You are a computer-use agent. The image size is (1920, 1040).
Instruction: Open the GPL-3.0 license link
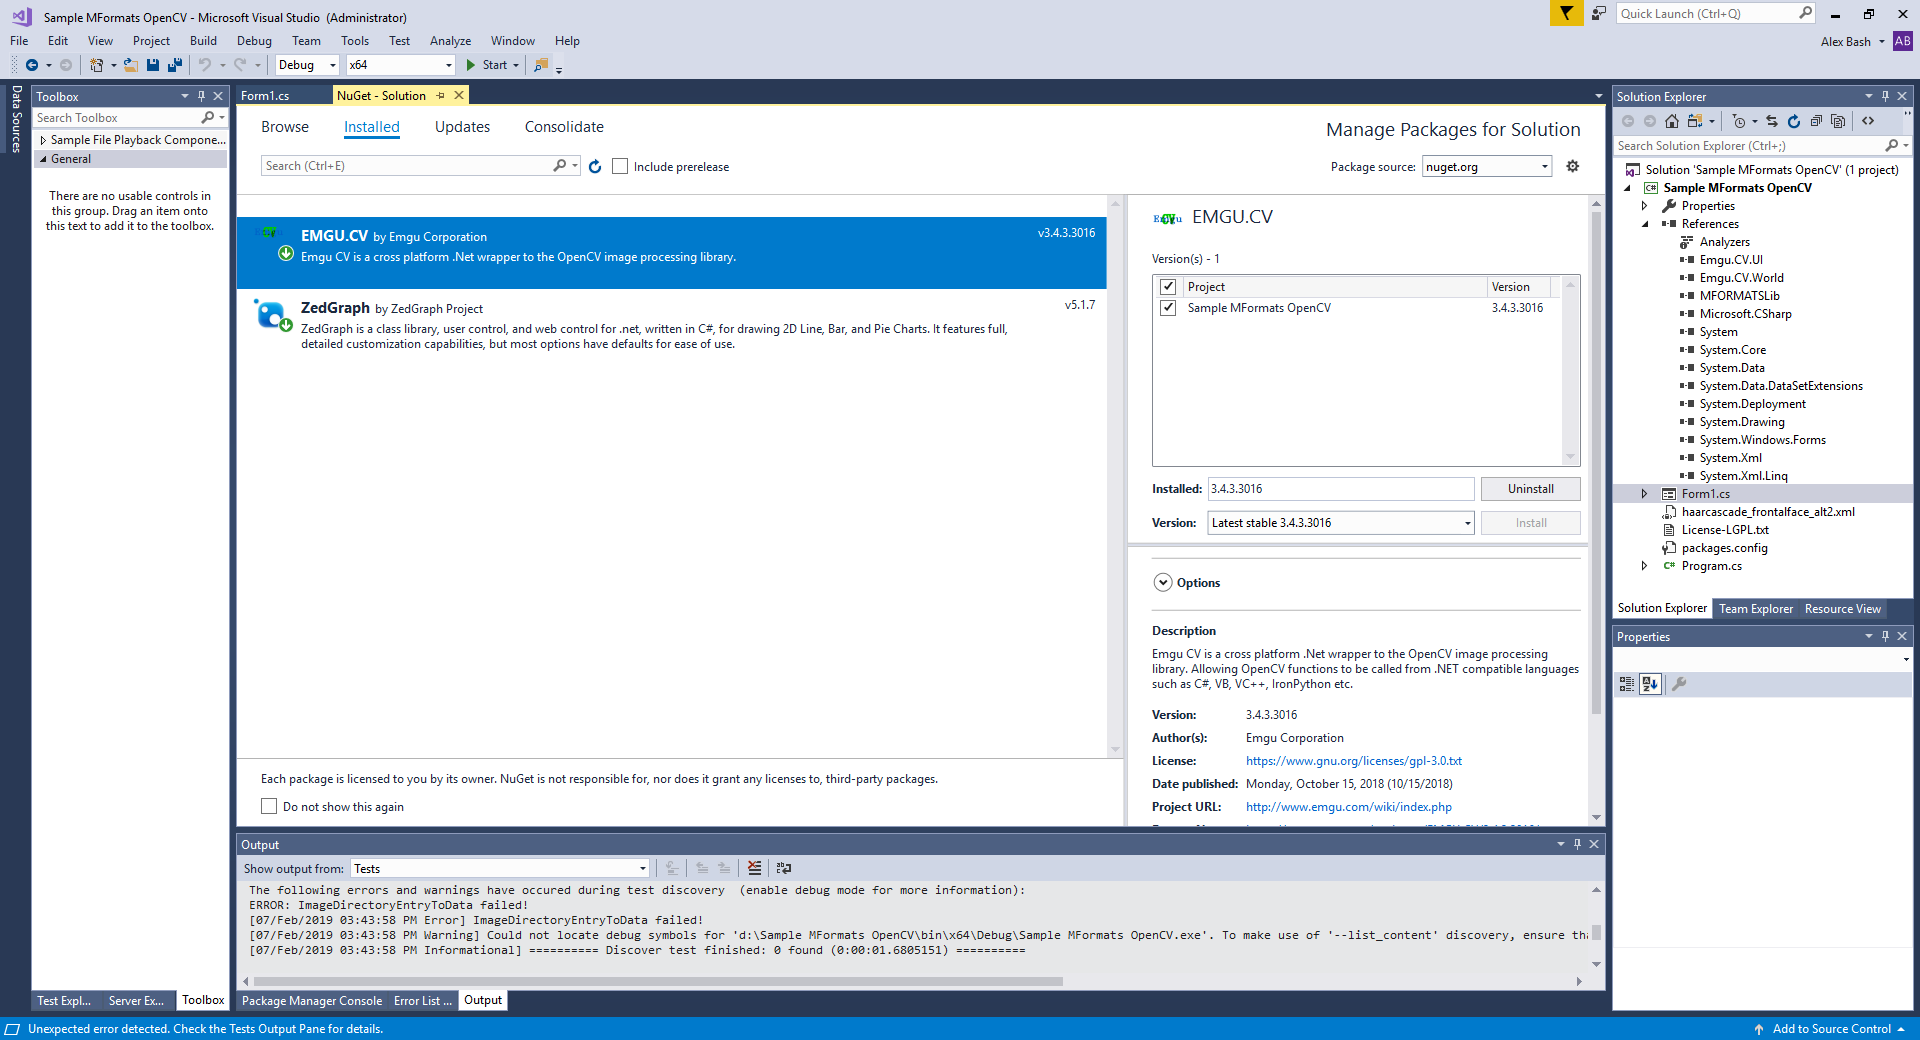[x=1354, y=761]
